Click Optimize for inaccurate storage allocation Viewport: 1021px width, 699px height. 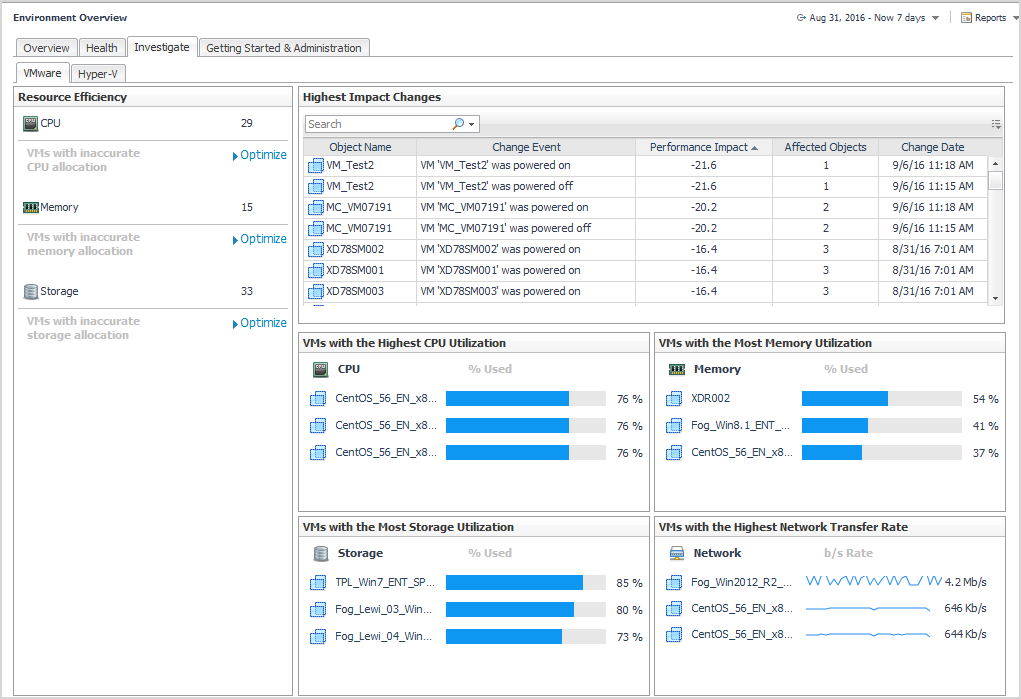click(263, 323)
